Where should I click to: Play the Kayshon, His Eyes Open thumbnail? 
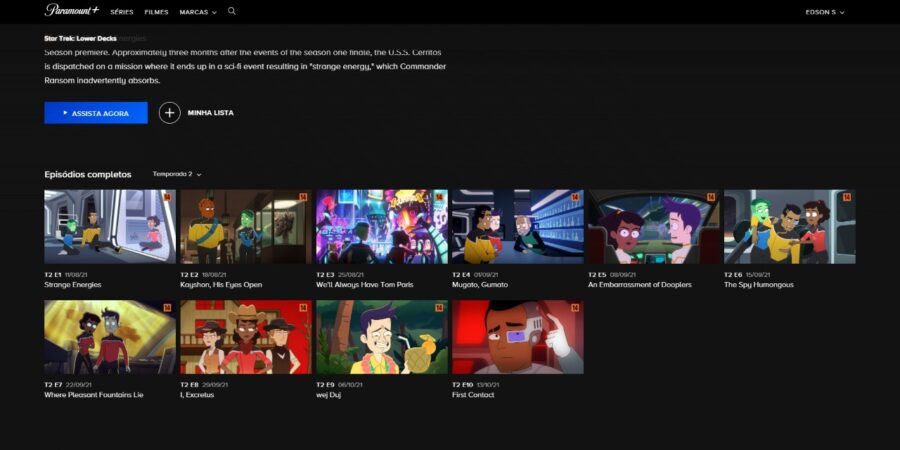click(246, 227)
